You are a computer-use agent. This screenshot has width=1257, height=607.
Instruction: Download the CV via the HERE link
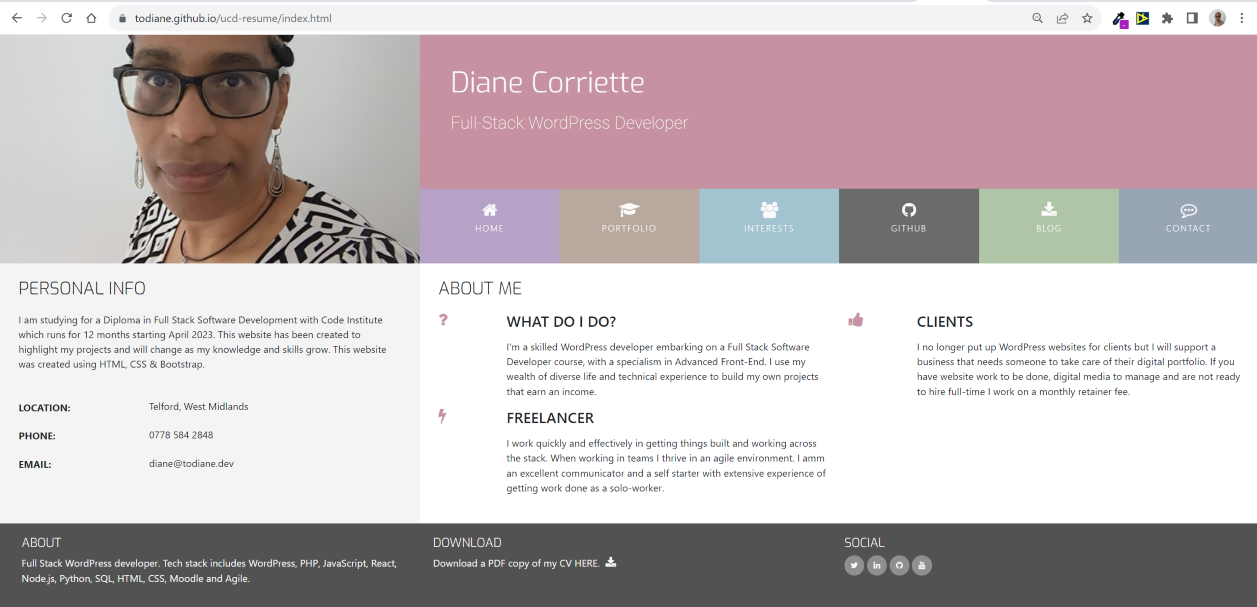click(588, 563)
